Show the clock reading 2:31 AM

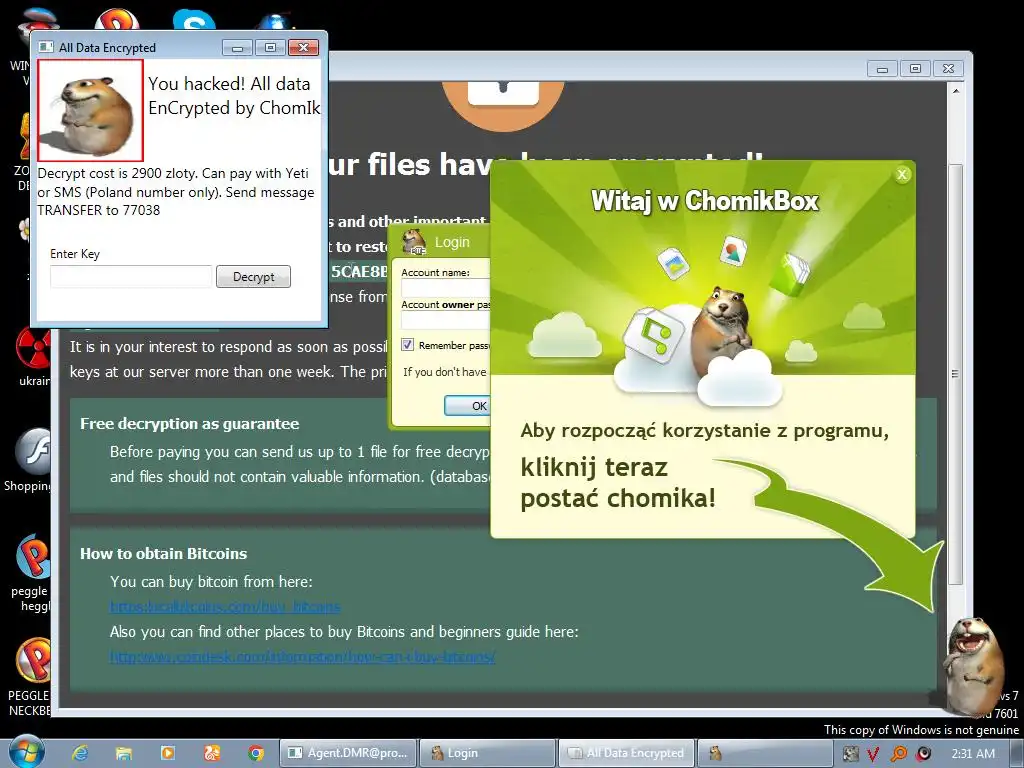[973, 754]
